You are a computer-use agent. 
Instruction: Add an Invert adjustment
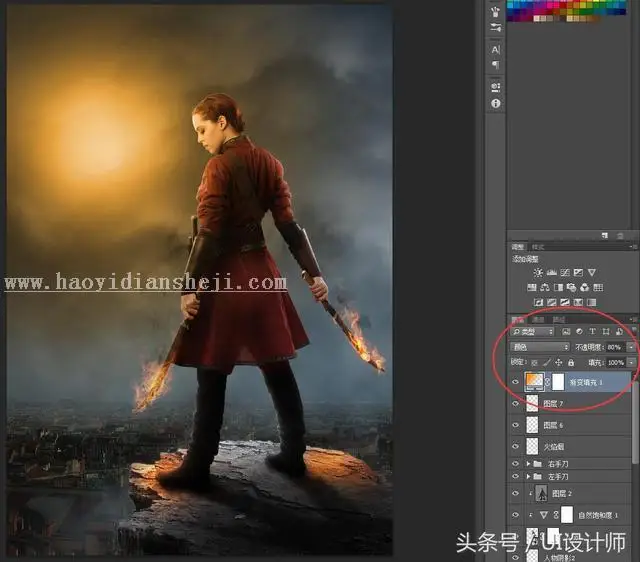click(538, 302)
